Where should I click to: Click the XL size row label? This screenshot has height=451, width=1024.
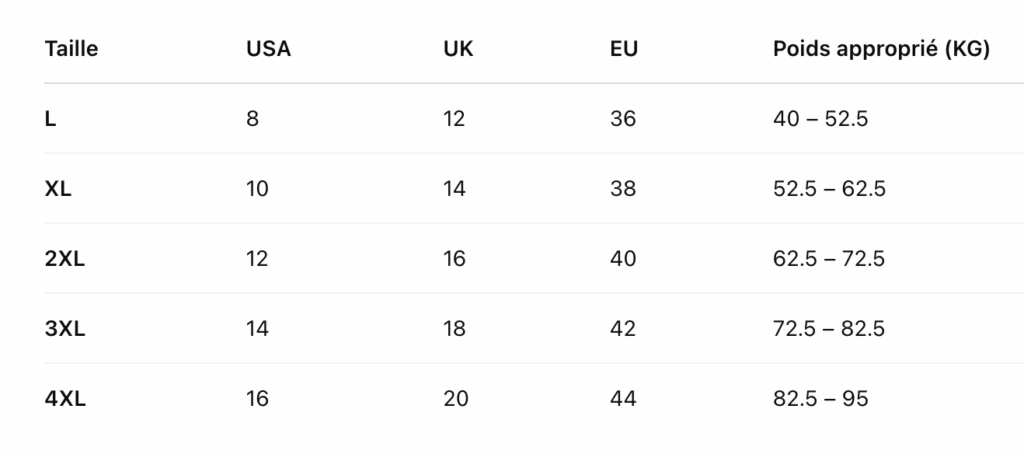58,189
